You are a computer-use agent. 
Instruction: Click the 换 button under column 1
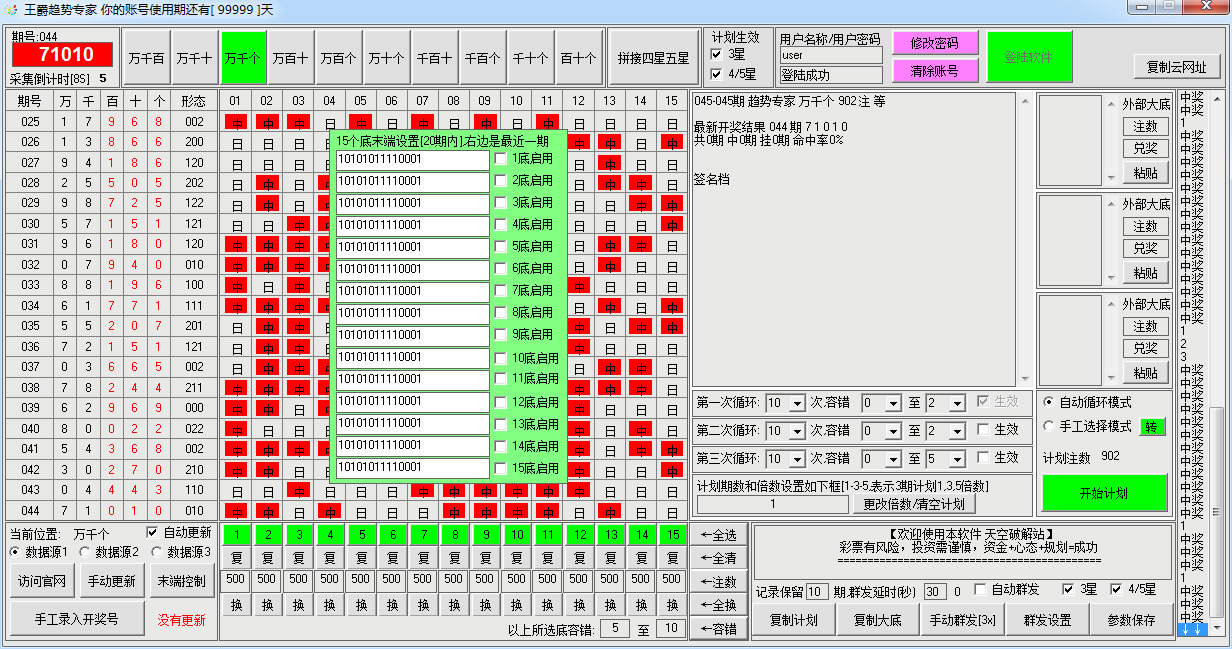236,605
